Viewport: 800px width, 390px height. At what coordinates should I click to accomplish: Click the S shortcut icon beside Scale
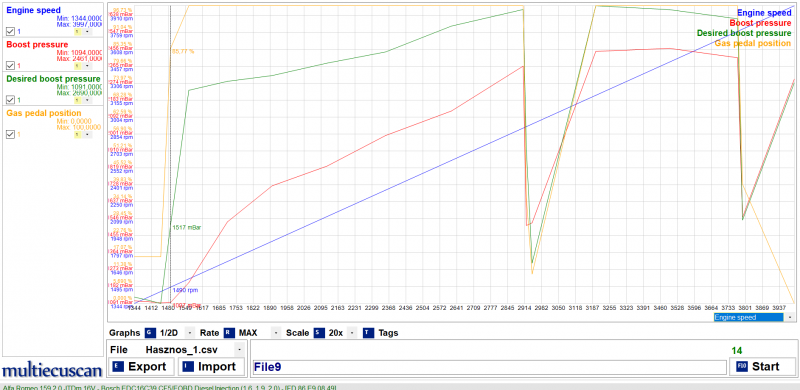pos(319,333)
